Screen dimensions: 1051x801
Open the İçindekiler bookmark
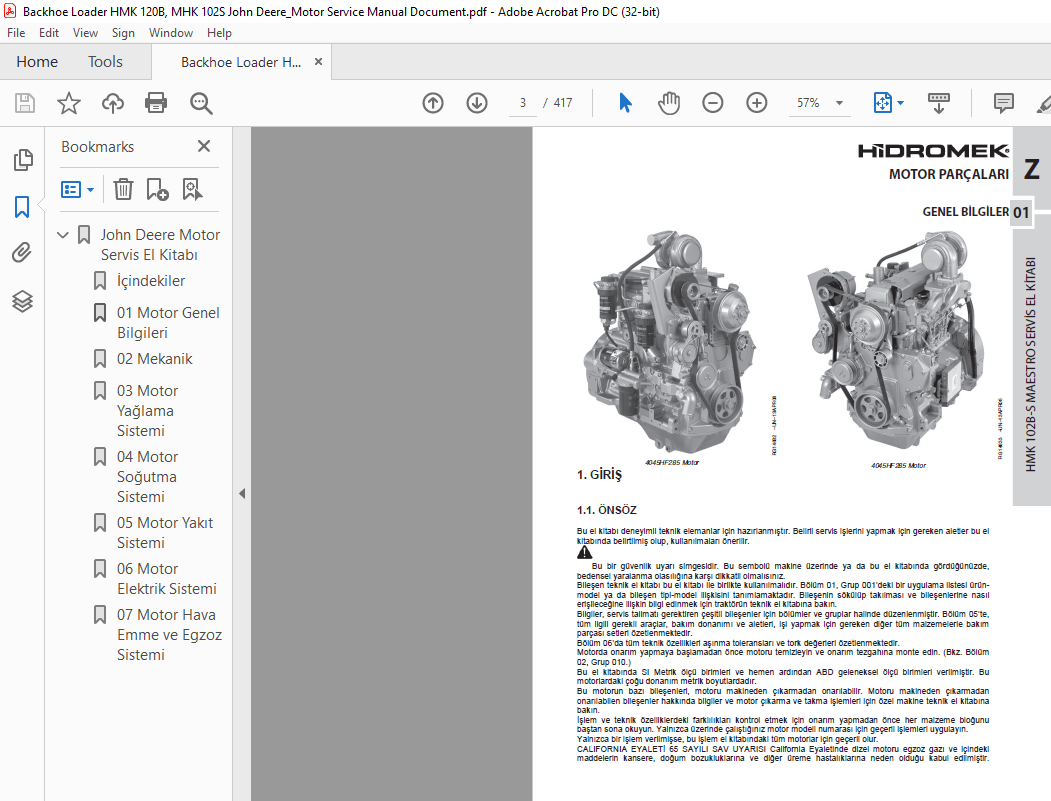pyautogui.click(x=151, y=281)
